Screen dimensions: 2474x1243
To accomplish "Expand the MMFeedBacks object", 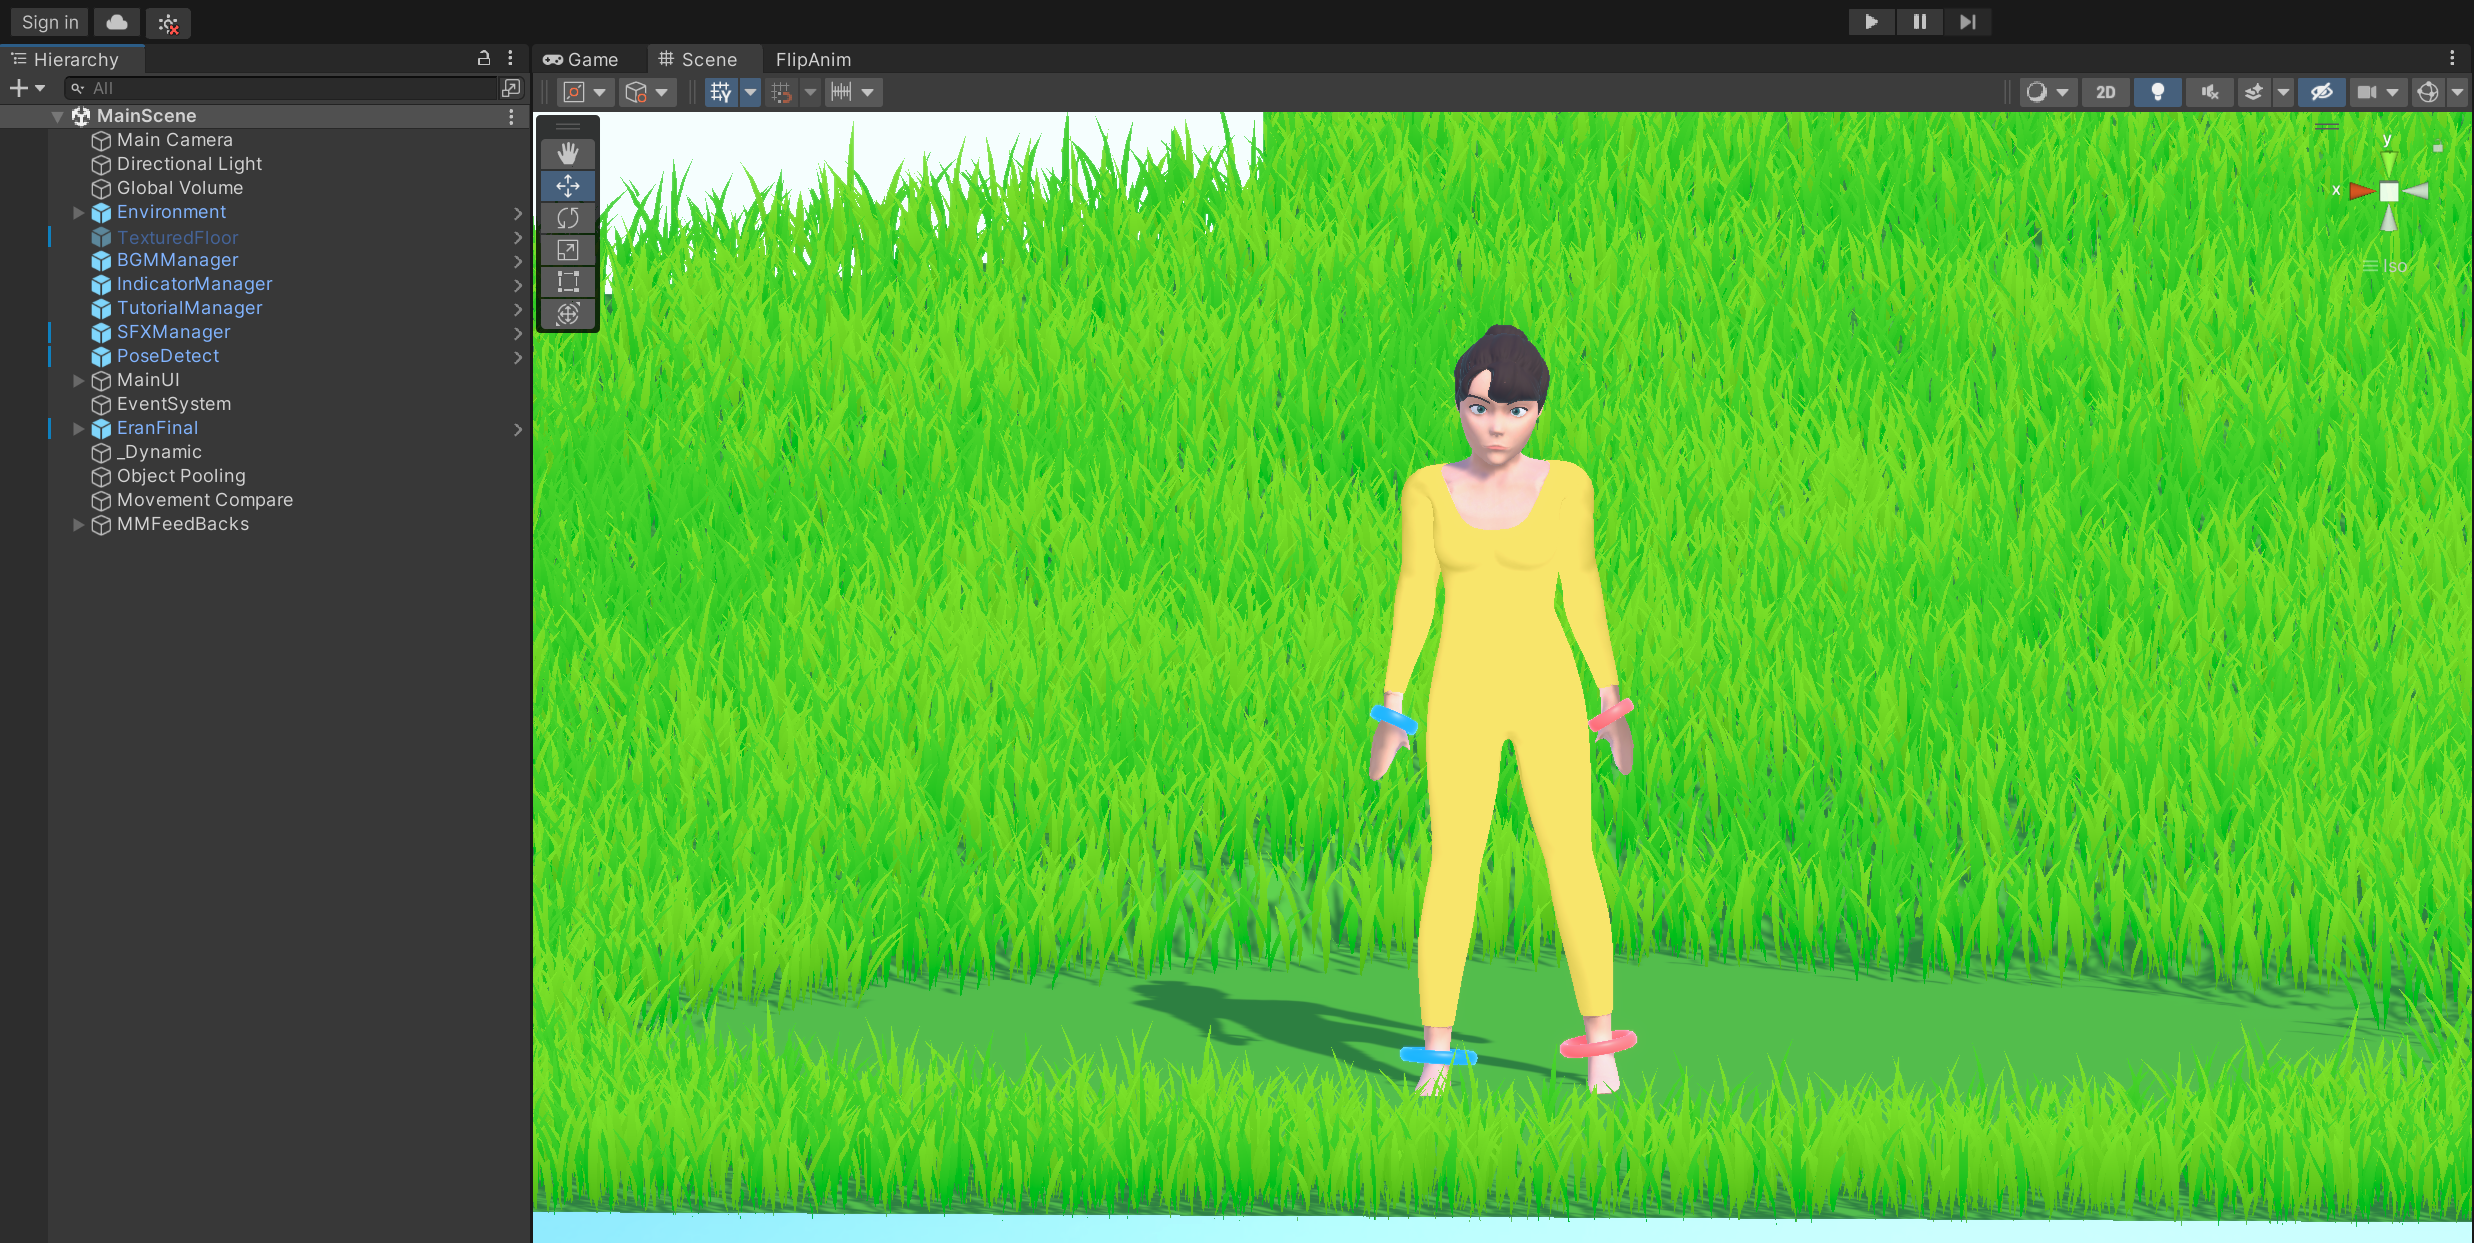I will tap(78, 524).
